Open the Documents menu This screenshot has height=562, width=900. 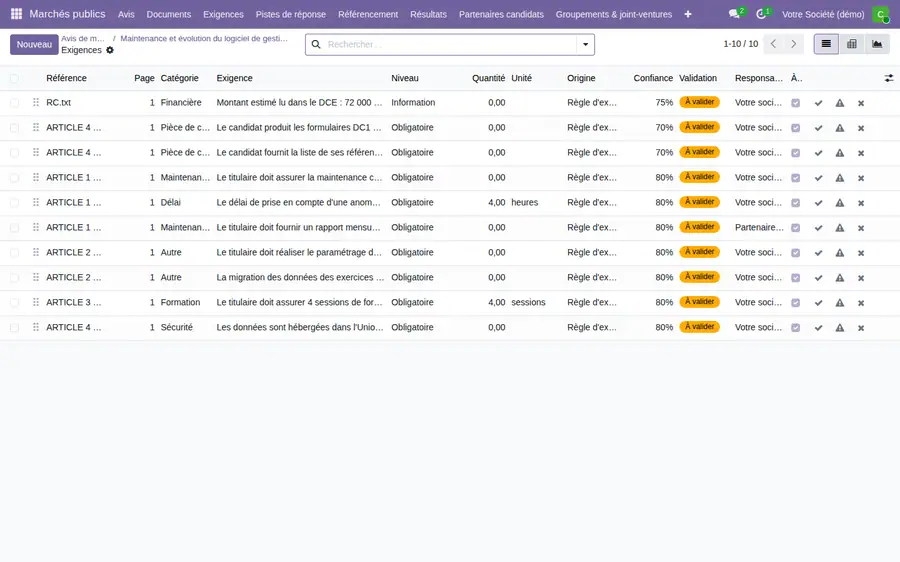pyautogui.click(x=169, y=14)
